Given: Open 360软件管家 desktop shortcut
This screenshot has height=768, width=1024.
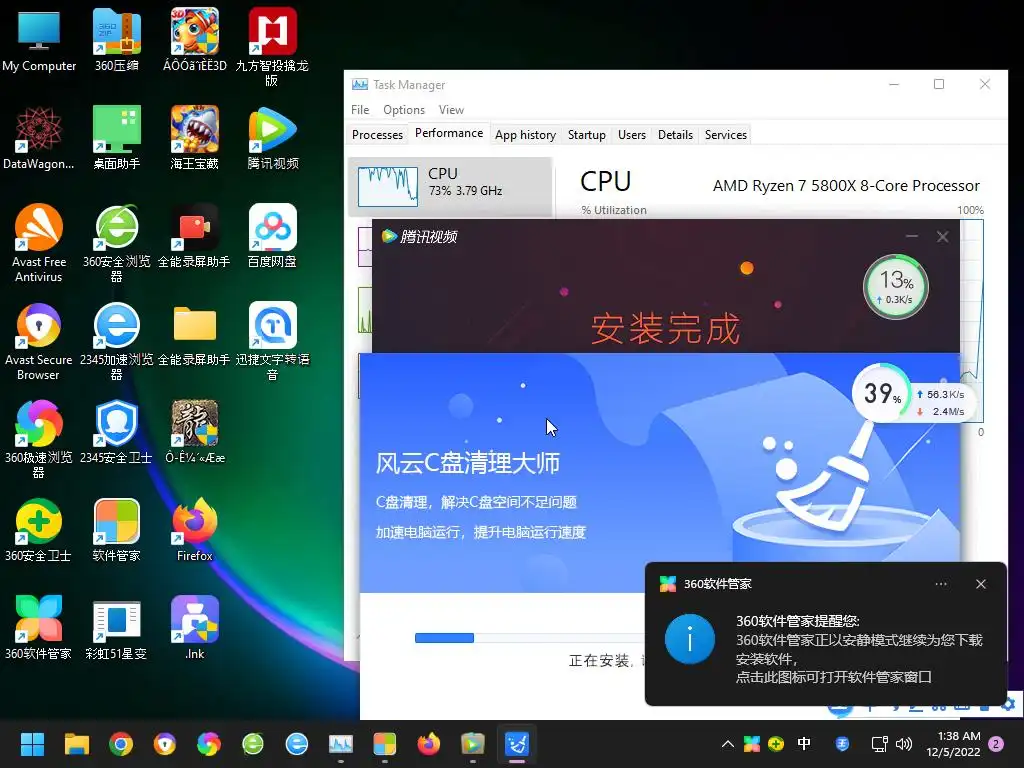Looking at the screenshot, I should [x=39, y=628].
